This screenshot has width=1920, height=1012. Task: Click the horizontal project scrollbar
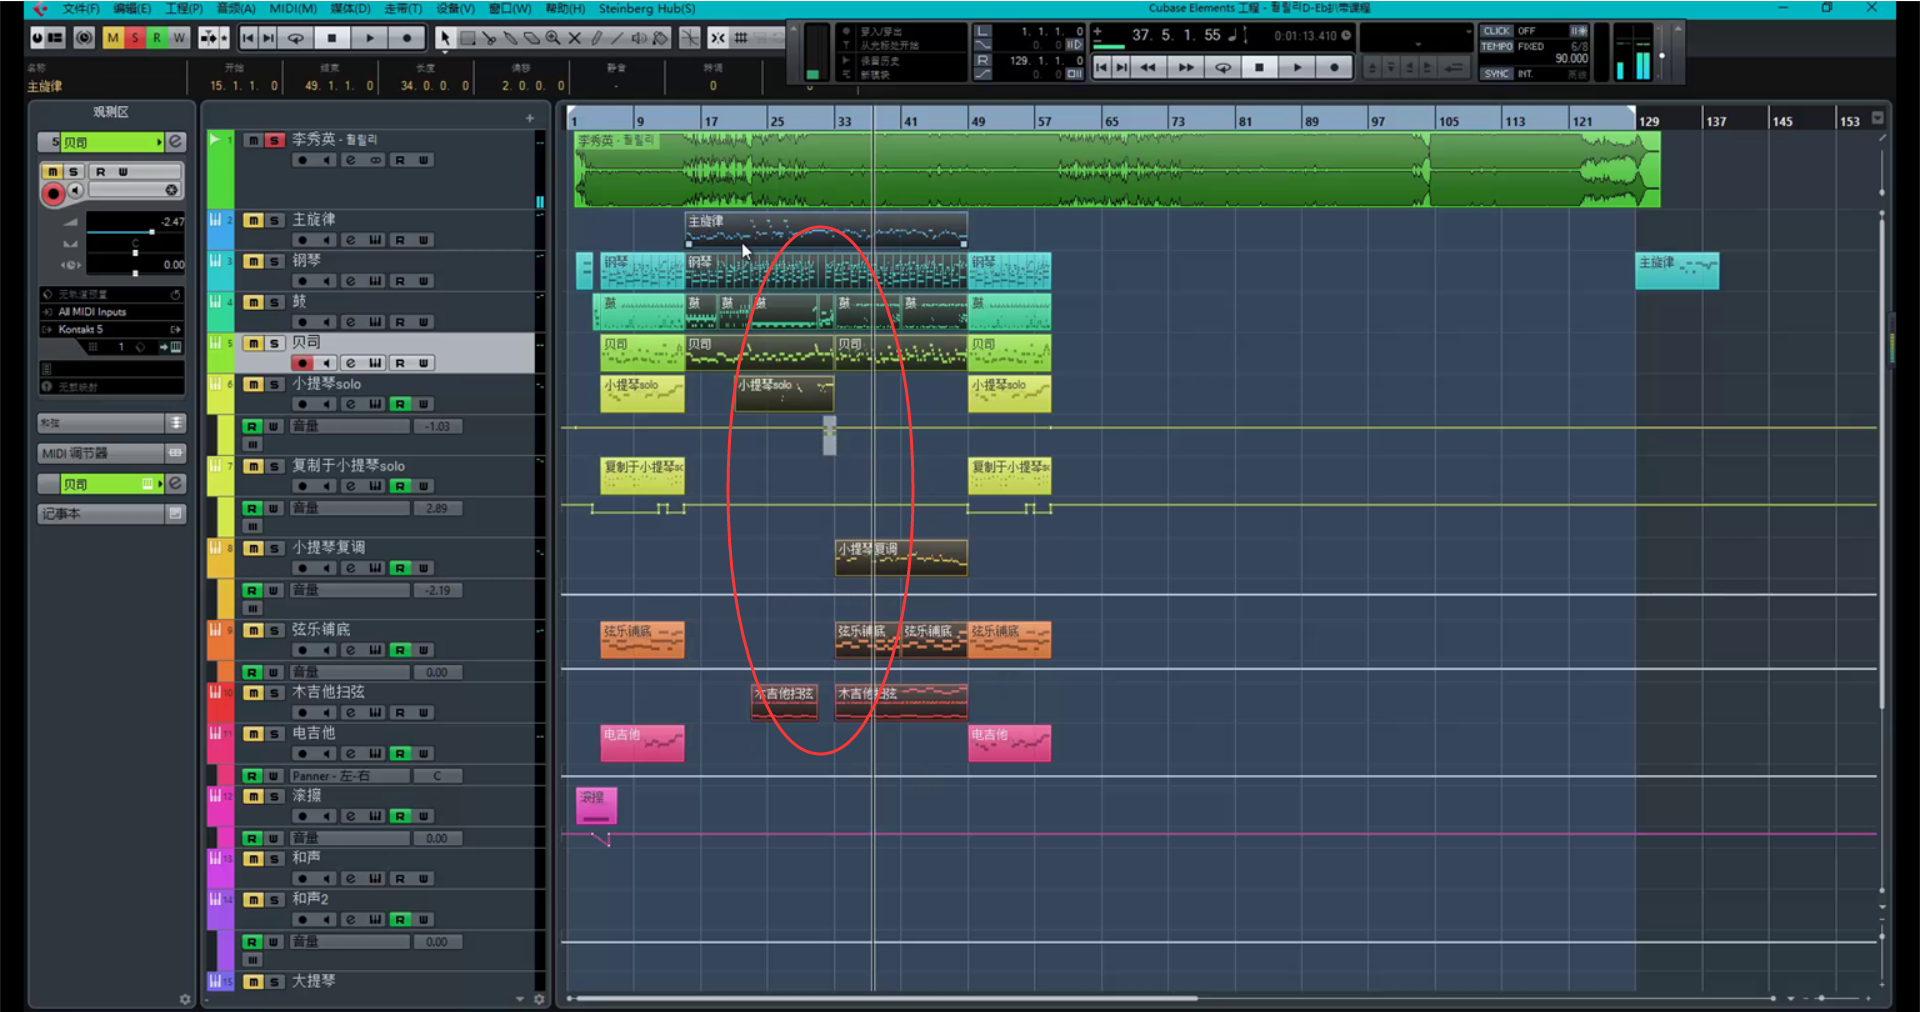pos(886,998)
